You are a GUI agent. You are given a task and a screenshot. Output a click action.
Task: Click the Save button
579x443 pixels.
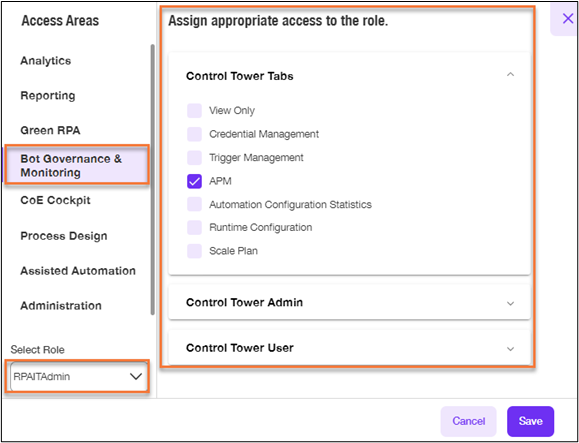tap(530, 421)
